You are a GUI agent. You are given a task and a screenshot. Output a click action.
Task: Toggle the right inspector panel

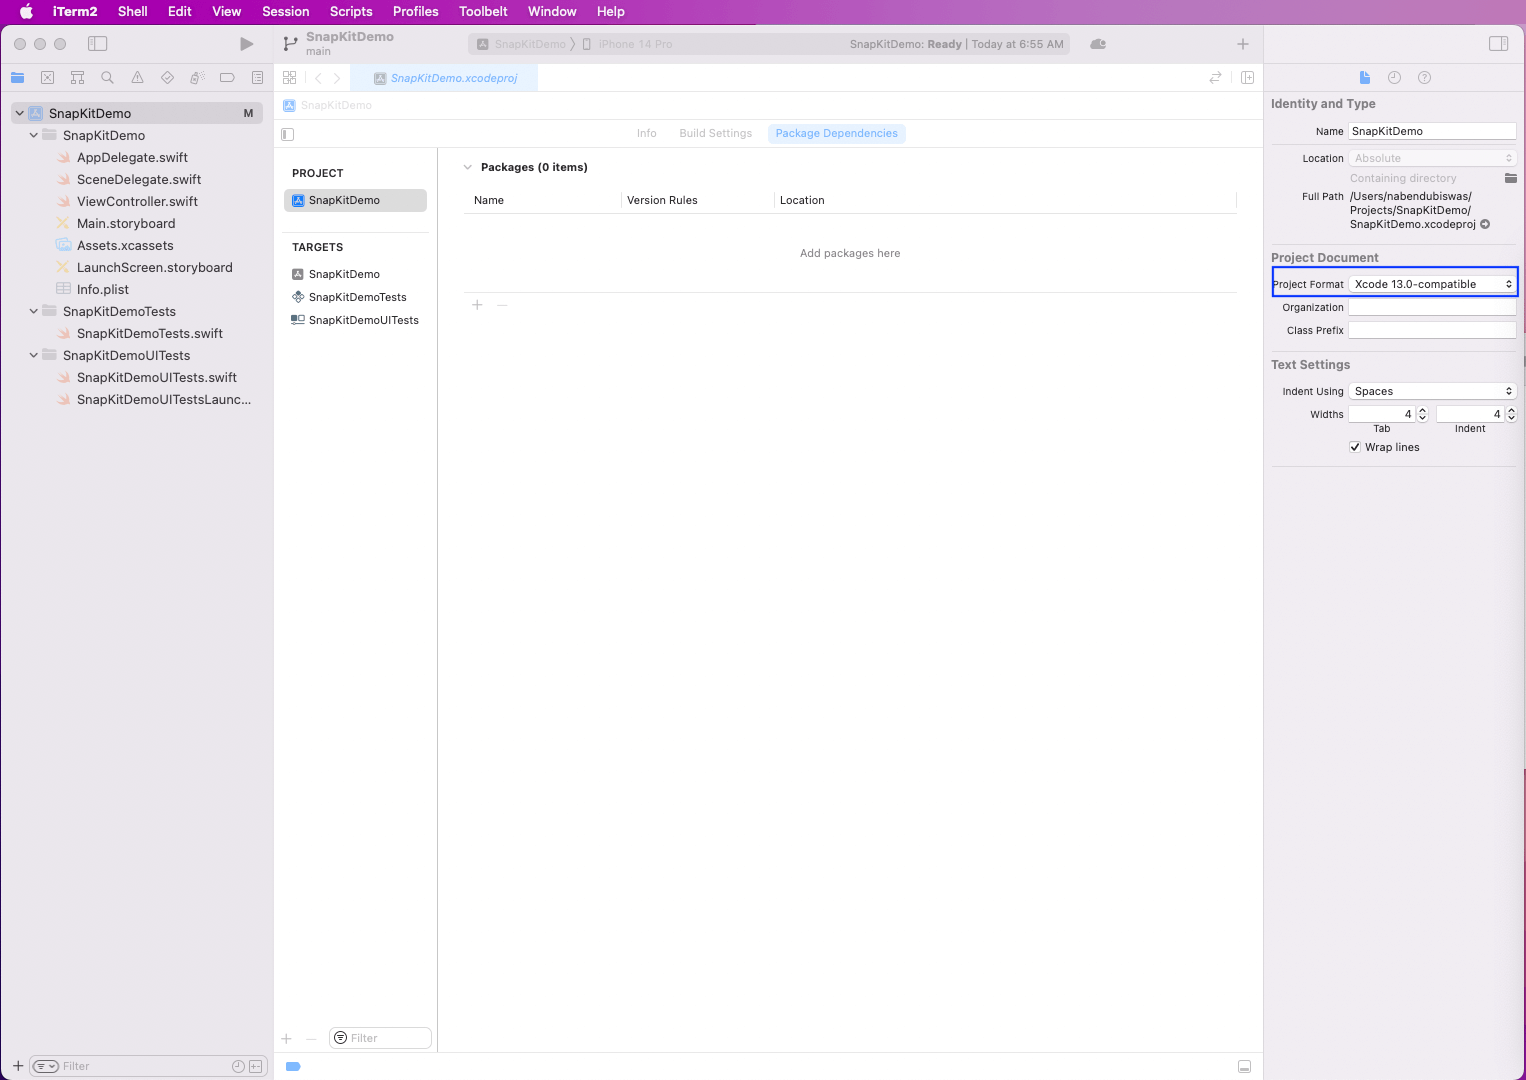pos(1498,44)
